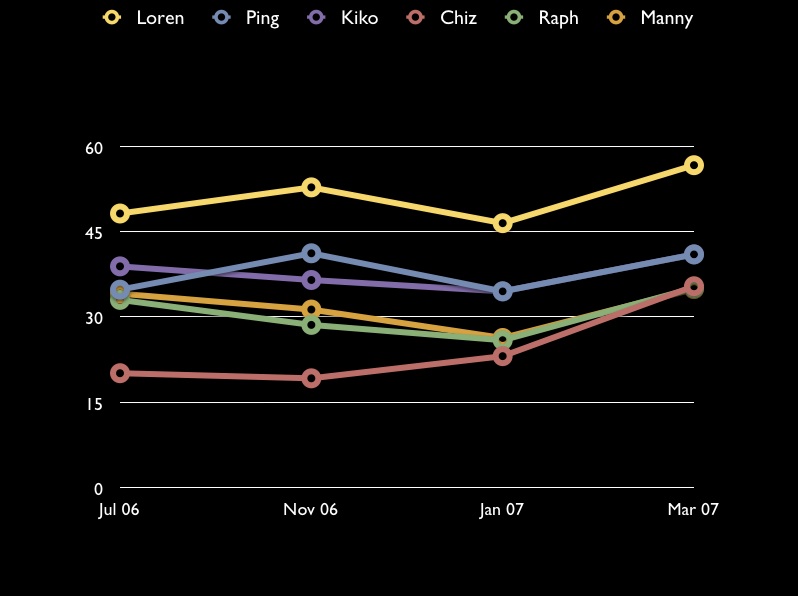Click the green Raph legend marker
This screenshot has width=798, height=596.
[514, 17]
